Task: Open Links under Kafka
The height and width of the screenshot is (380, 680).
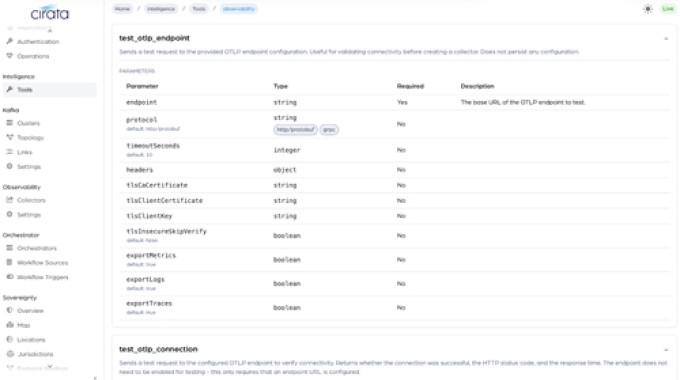Action: [25, 152]
